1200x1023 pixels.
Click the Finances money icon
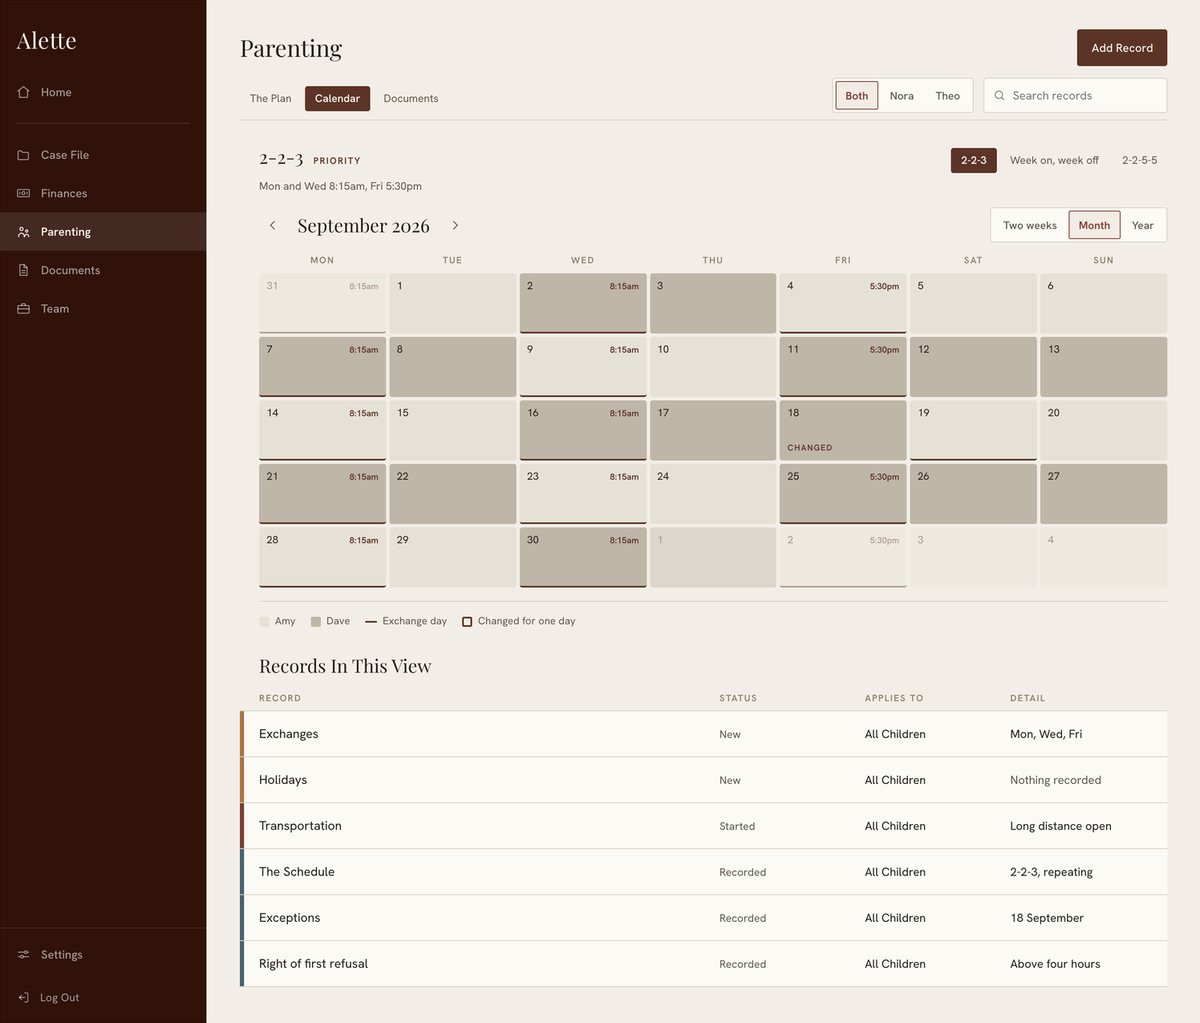coord(23,193)
